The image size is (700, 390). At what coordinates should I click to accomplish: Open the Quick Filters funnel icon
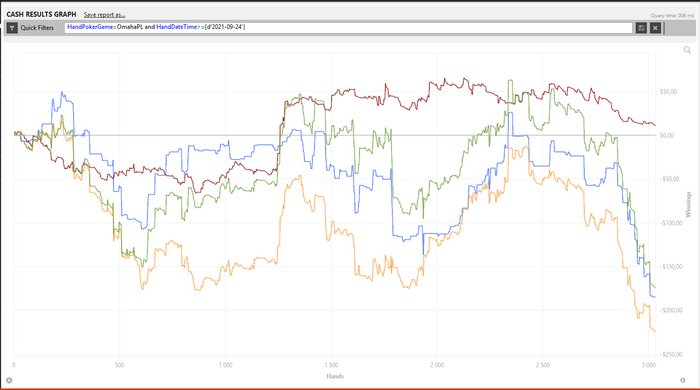[12, 28]
